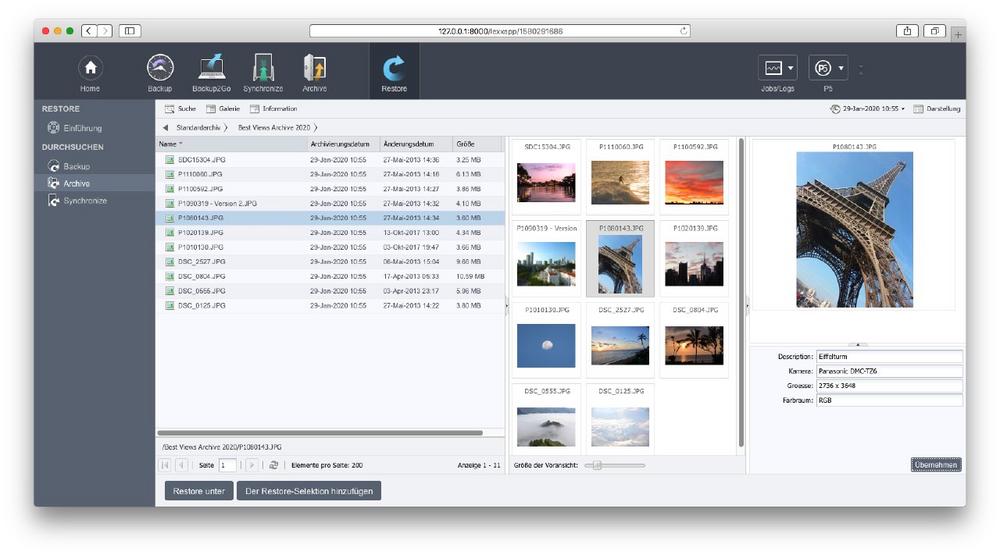Viewport: 1000px width, 555px height.
Task: Open the Archive module in top toolbar
Action: pos(314,72)
